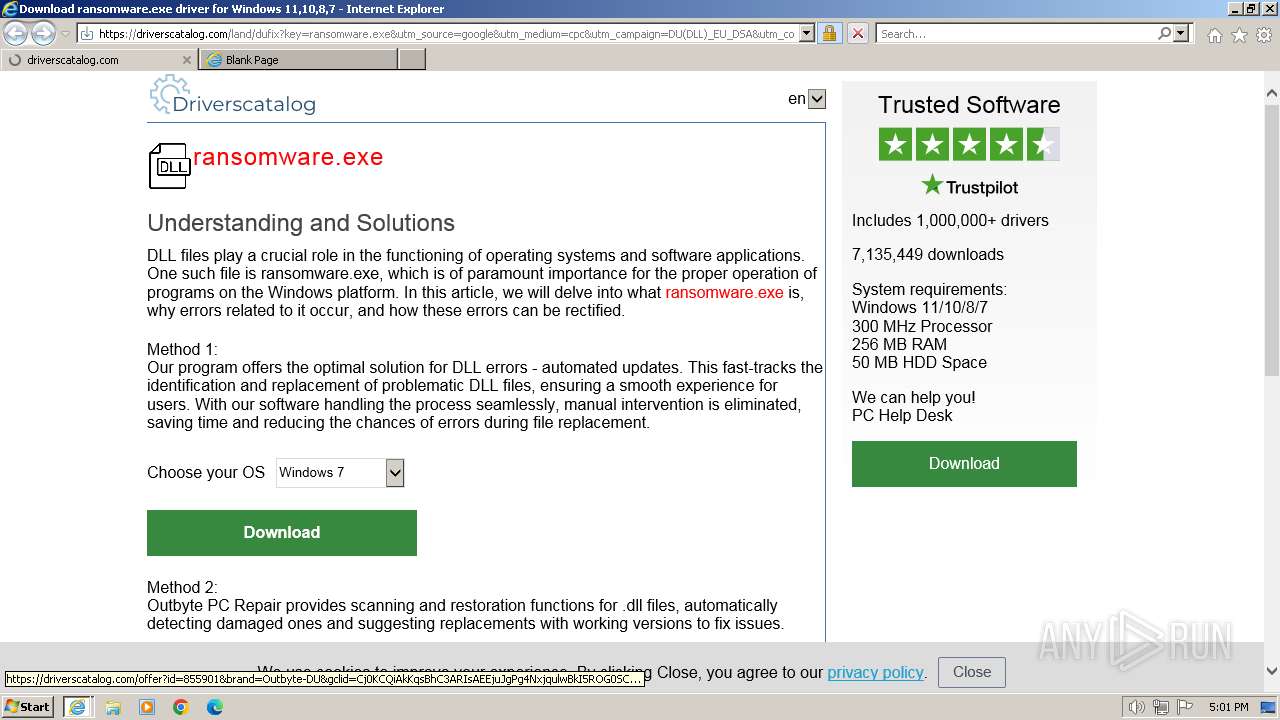Open the address bar history dropdown

[807, 33]
